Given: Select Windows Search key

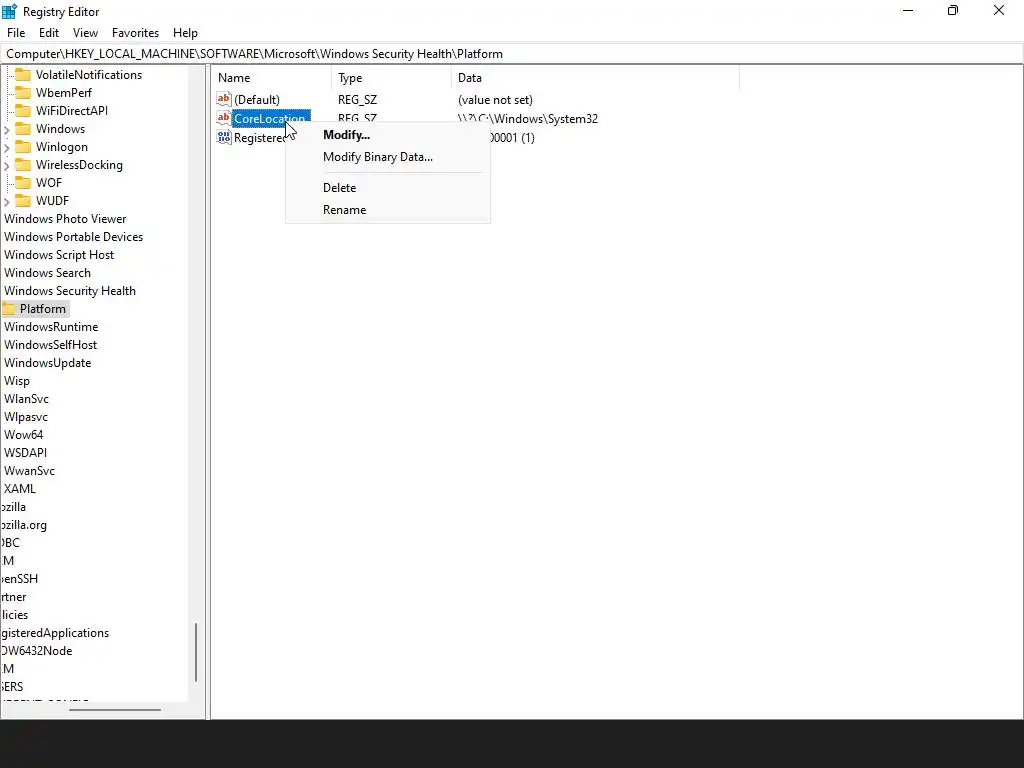Looking at the screenshot, I should pyautogui.click(x=47, y=273).
